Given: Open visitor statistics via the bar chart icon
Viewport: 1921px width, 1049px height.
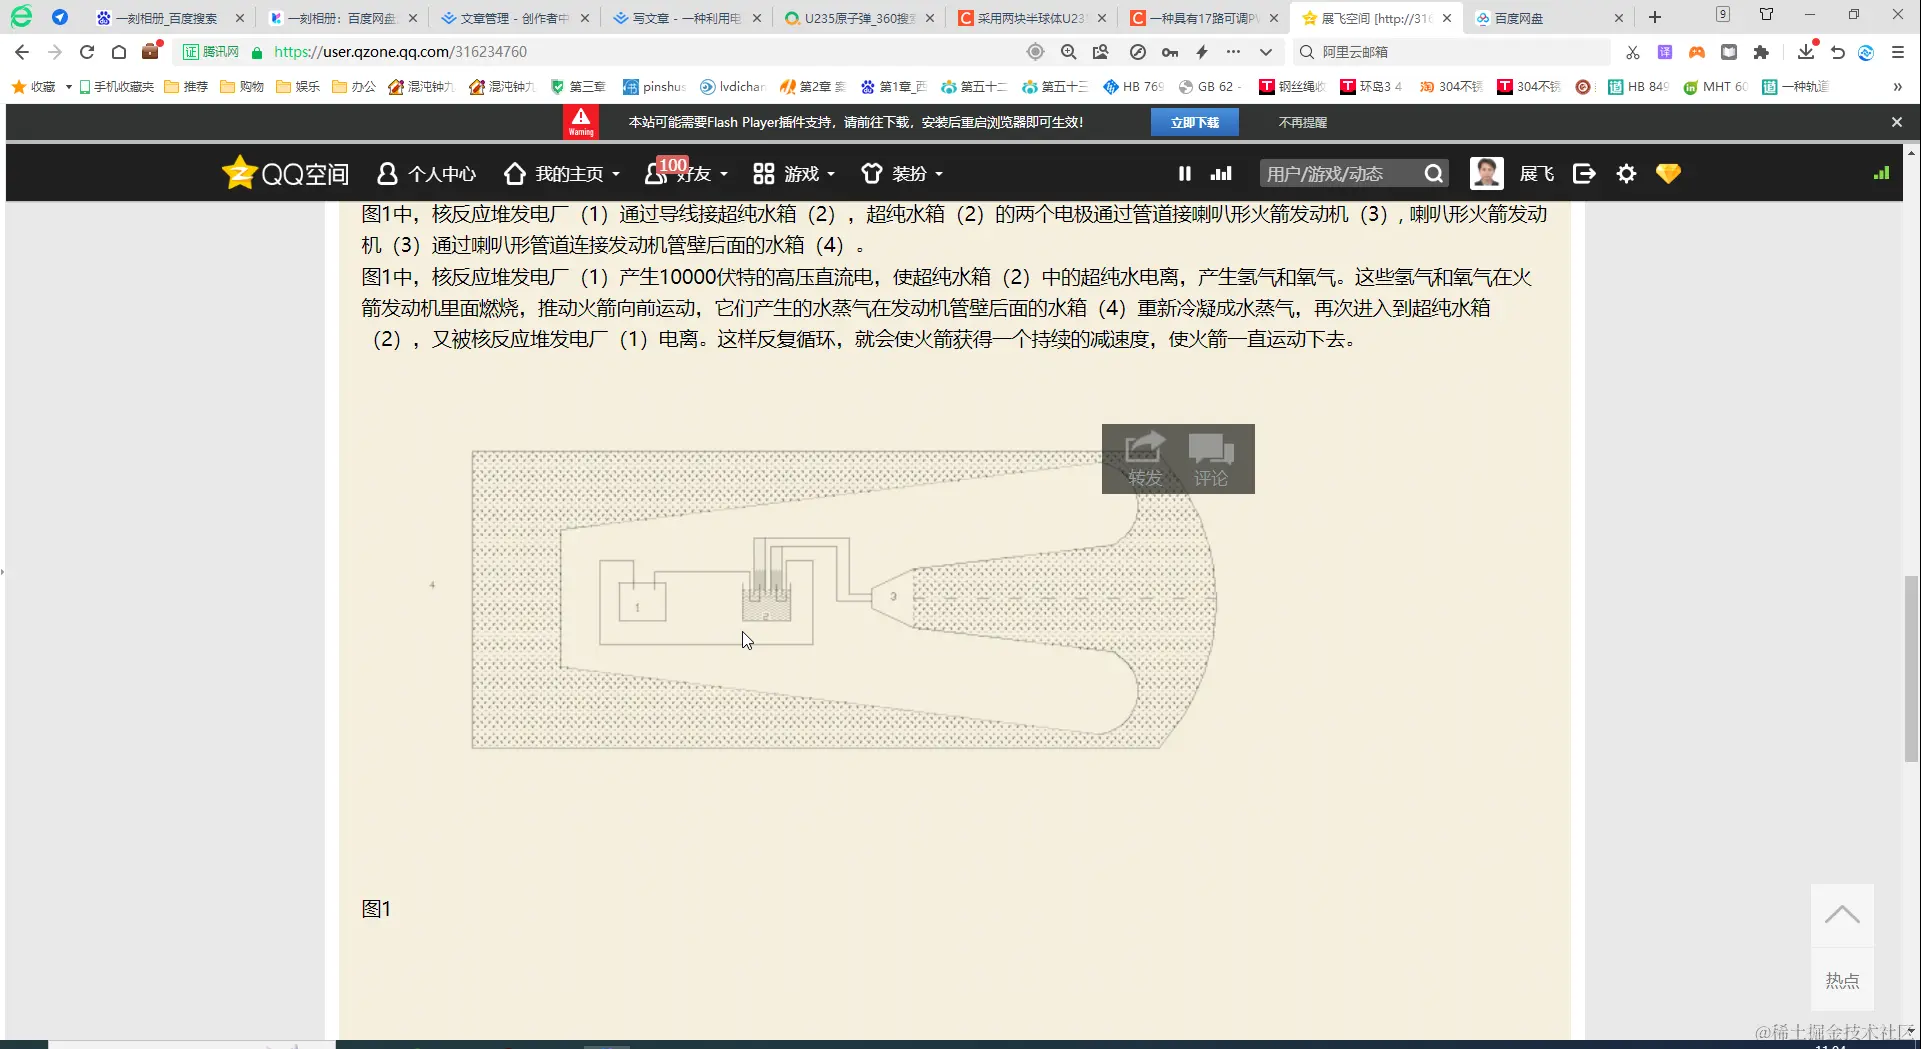Looking at the screenshot, I should 1220,173.
